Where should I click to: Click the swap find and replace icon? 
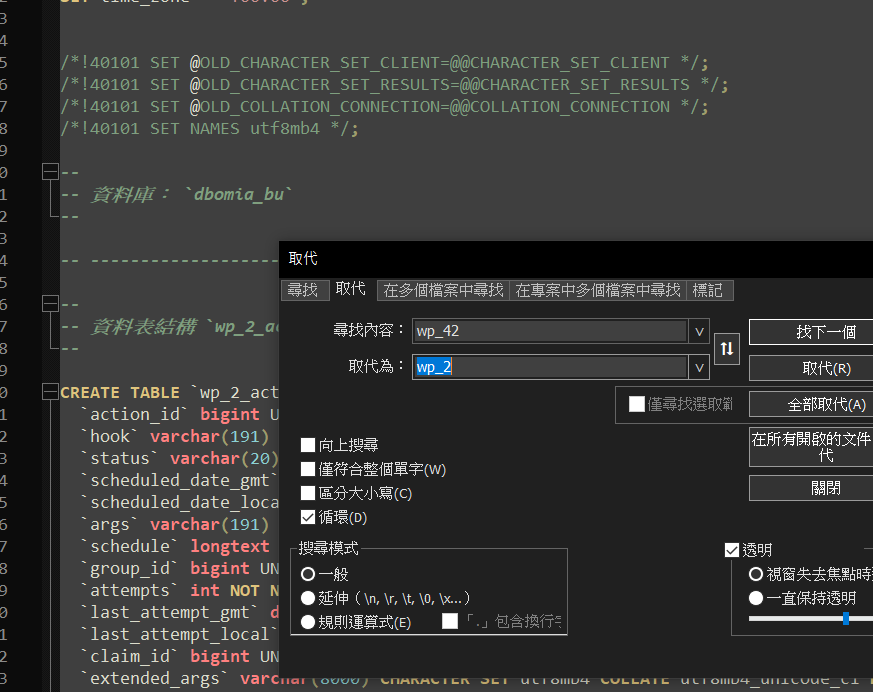click(727, 348)
